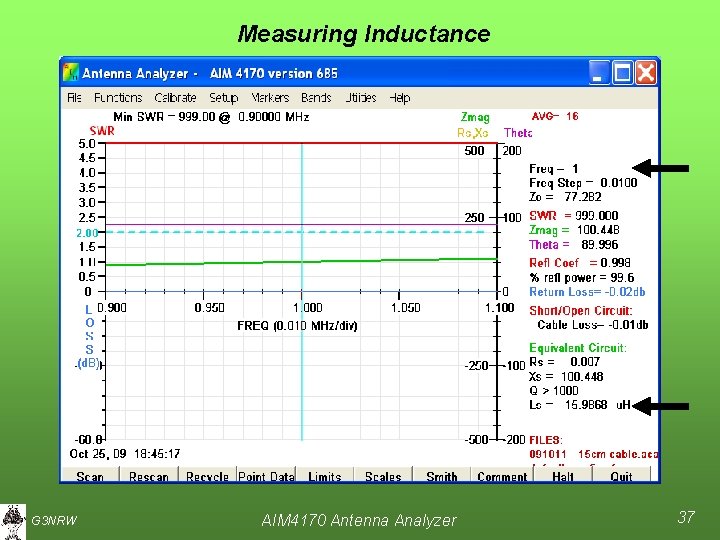
Task: Open the Bands menu
Action: point(316,97)
